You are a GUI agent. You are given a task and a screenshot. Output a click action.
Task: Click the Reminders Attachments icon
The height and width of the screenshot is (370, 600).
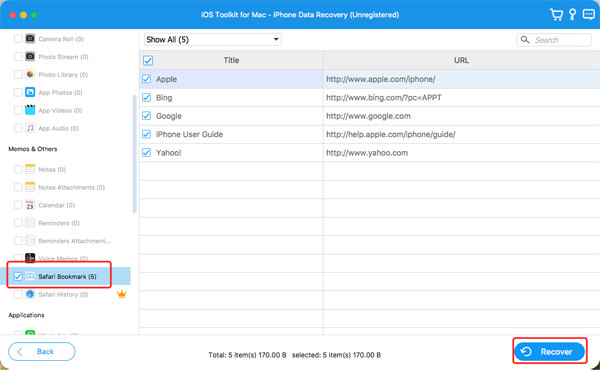point(30,240)
